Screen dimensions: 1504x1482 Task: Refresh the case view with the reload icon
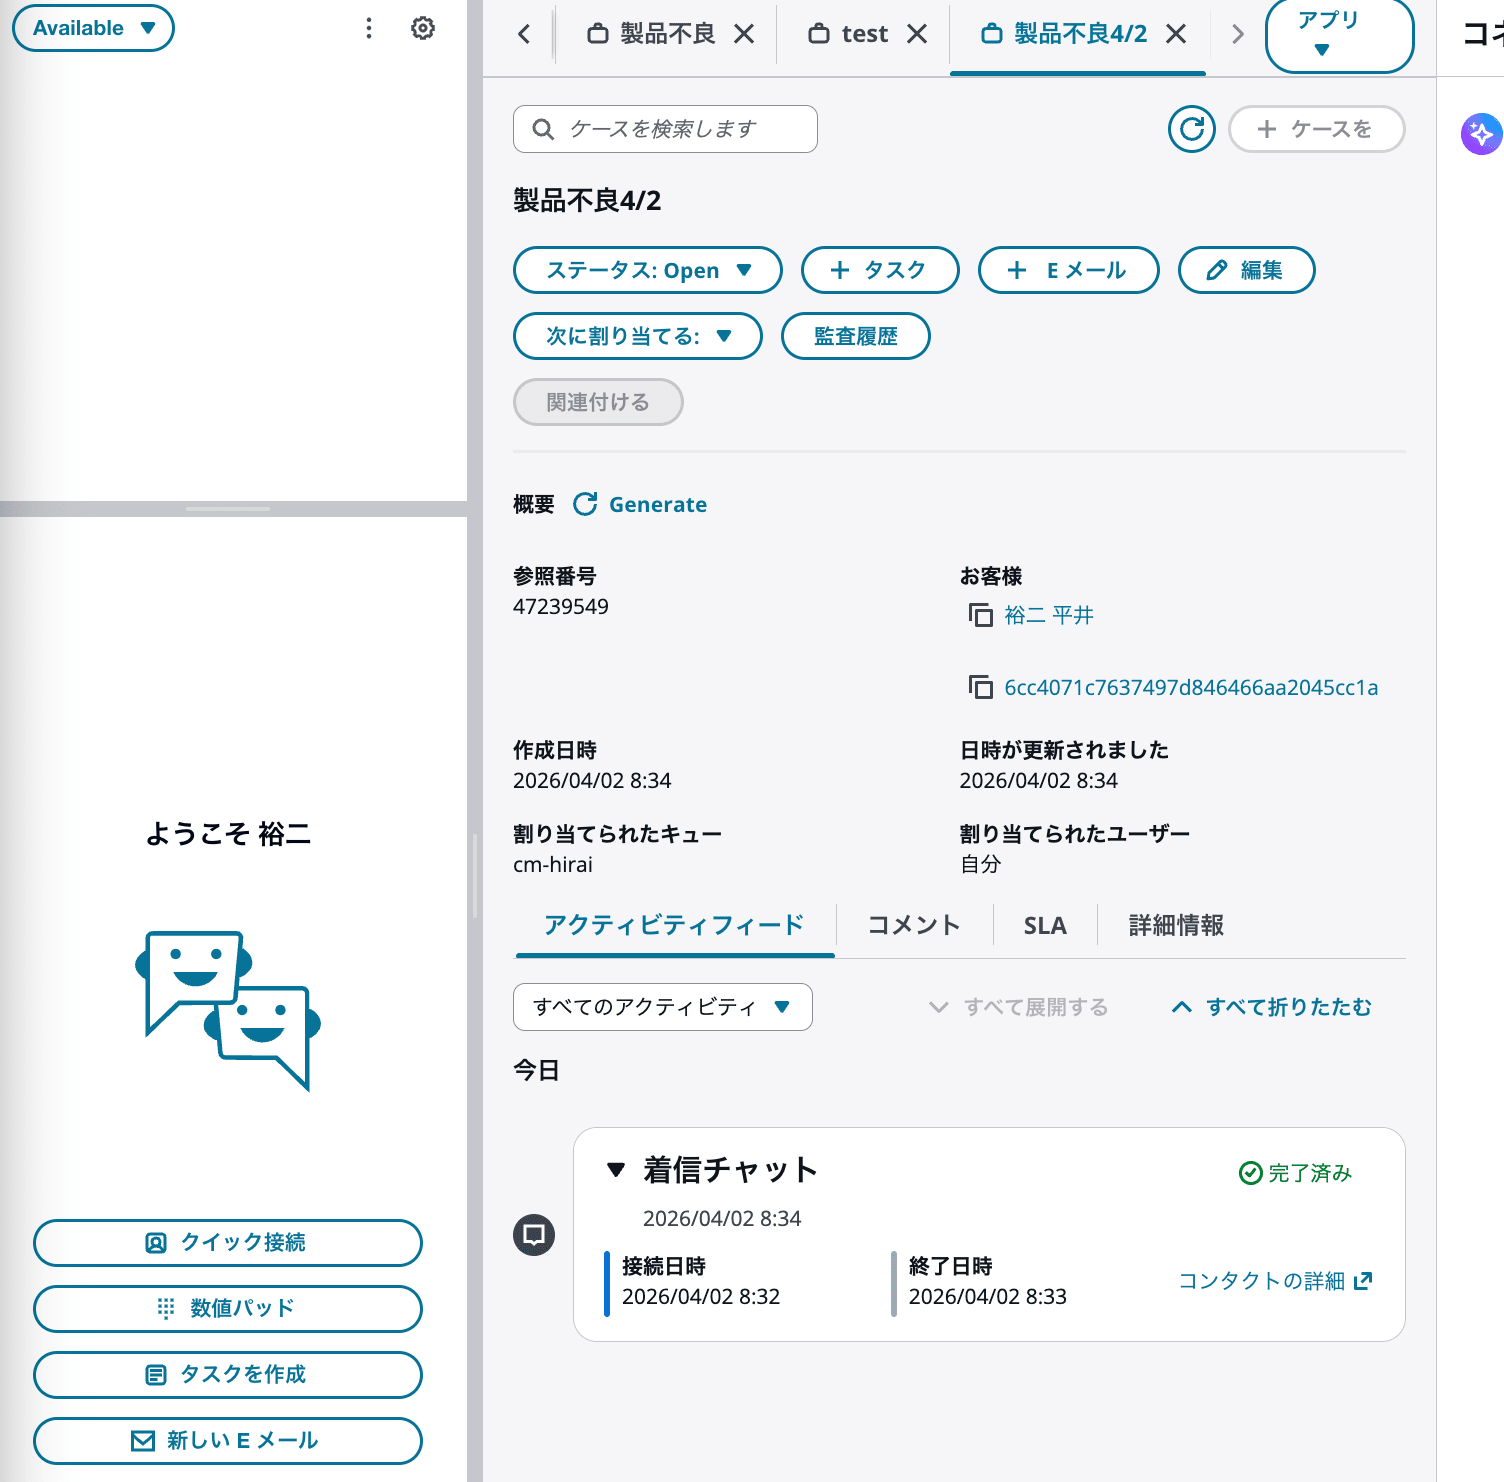point(1191,129)
